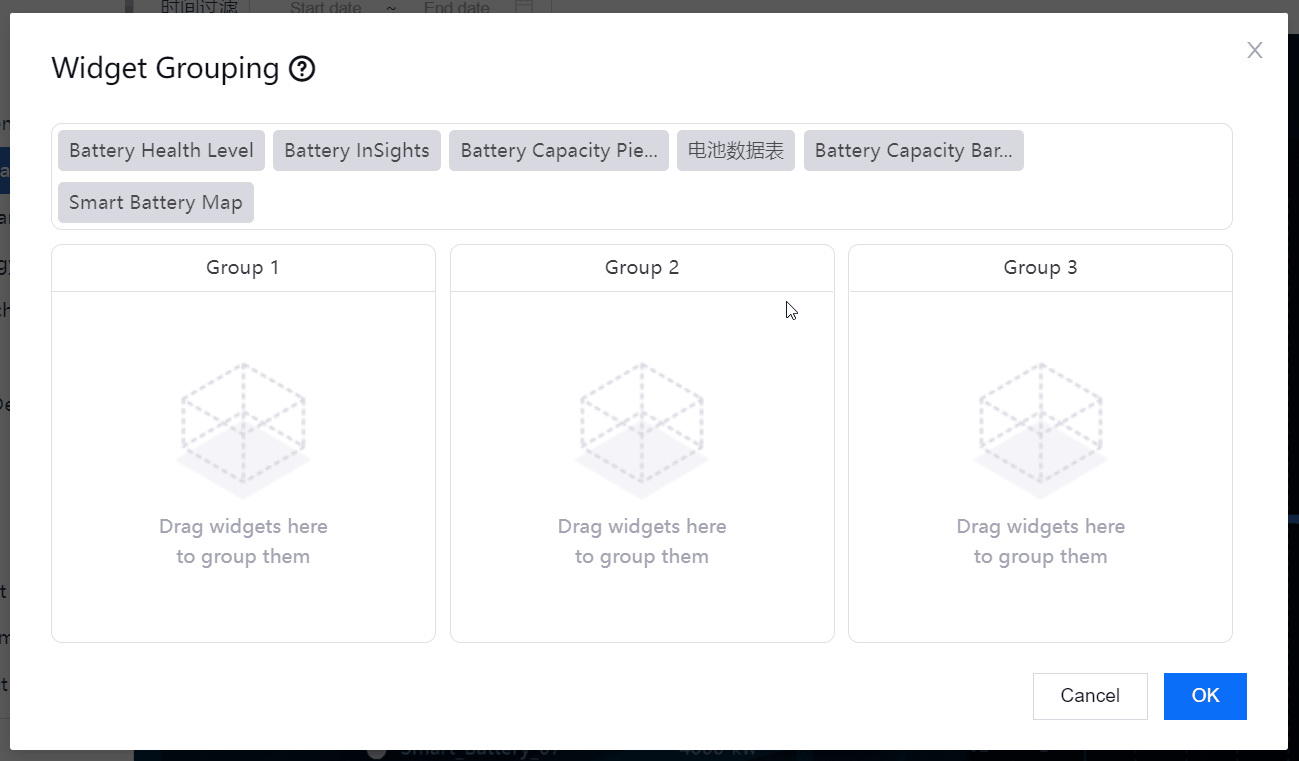Click the Widget Grouping dialog title
1299x761 pixels.
click(165, 69)
